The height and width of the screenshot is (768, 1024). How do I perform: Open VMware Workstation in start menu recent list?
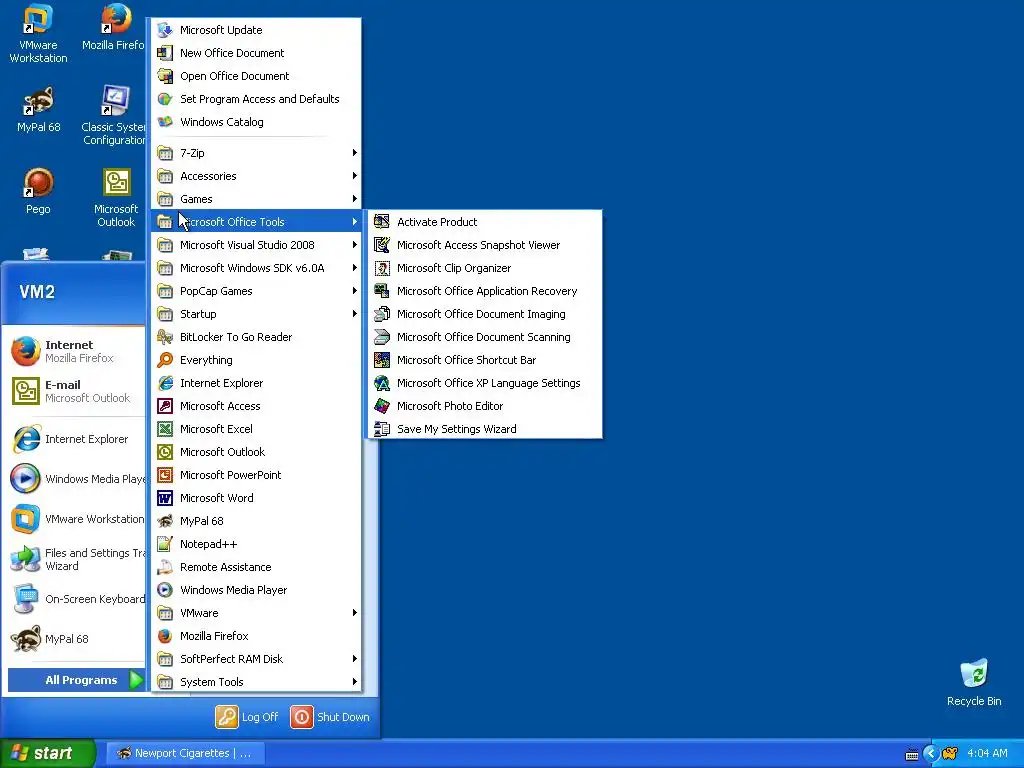pos(76,519)
